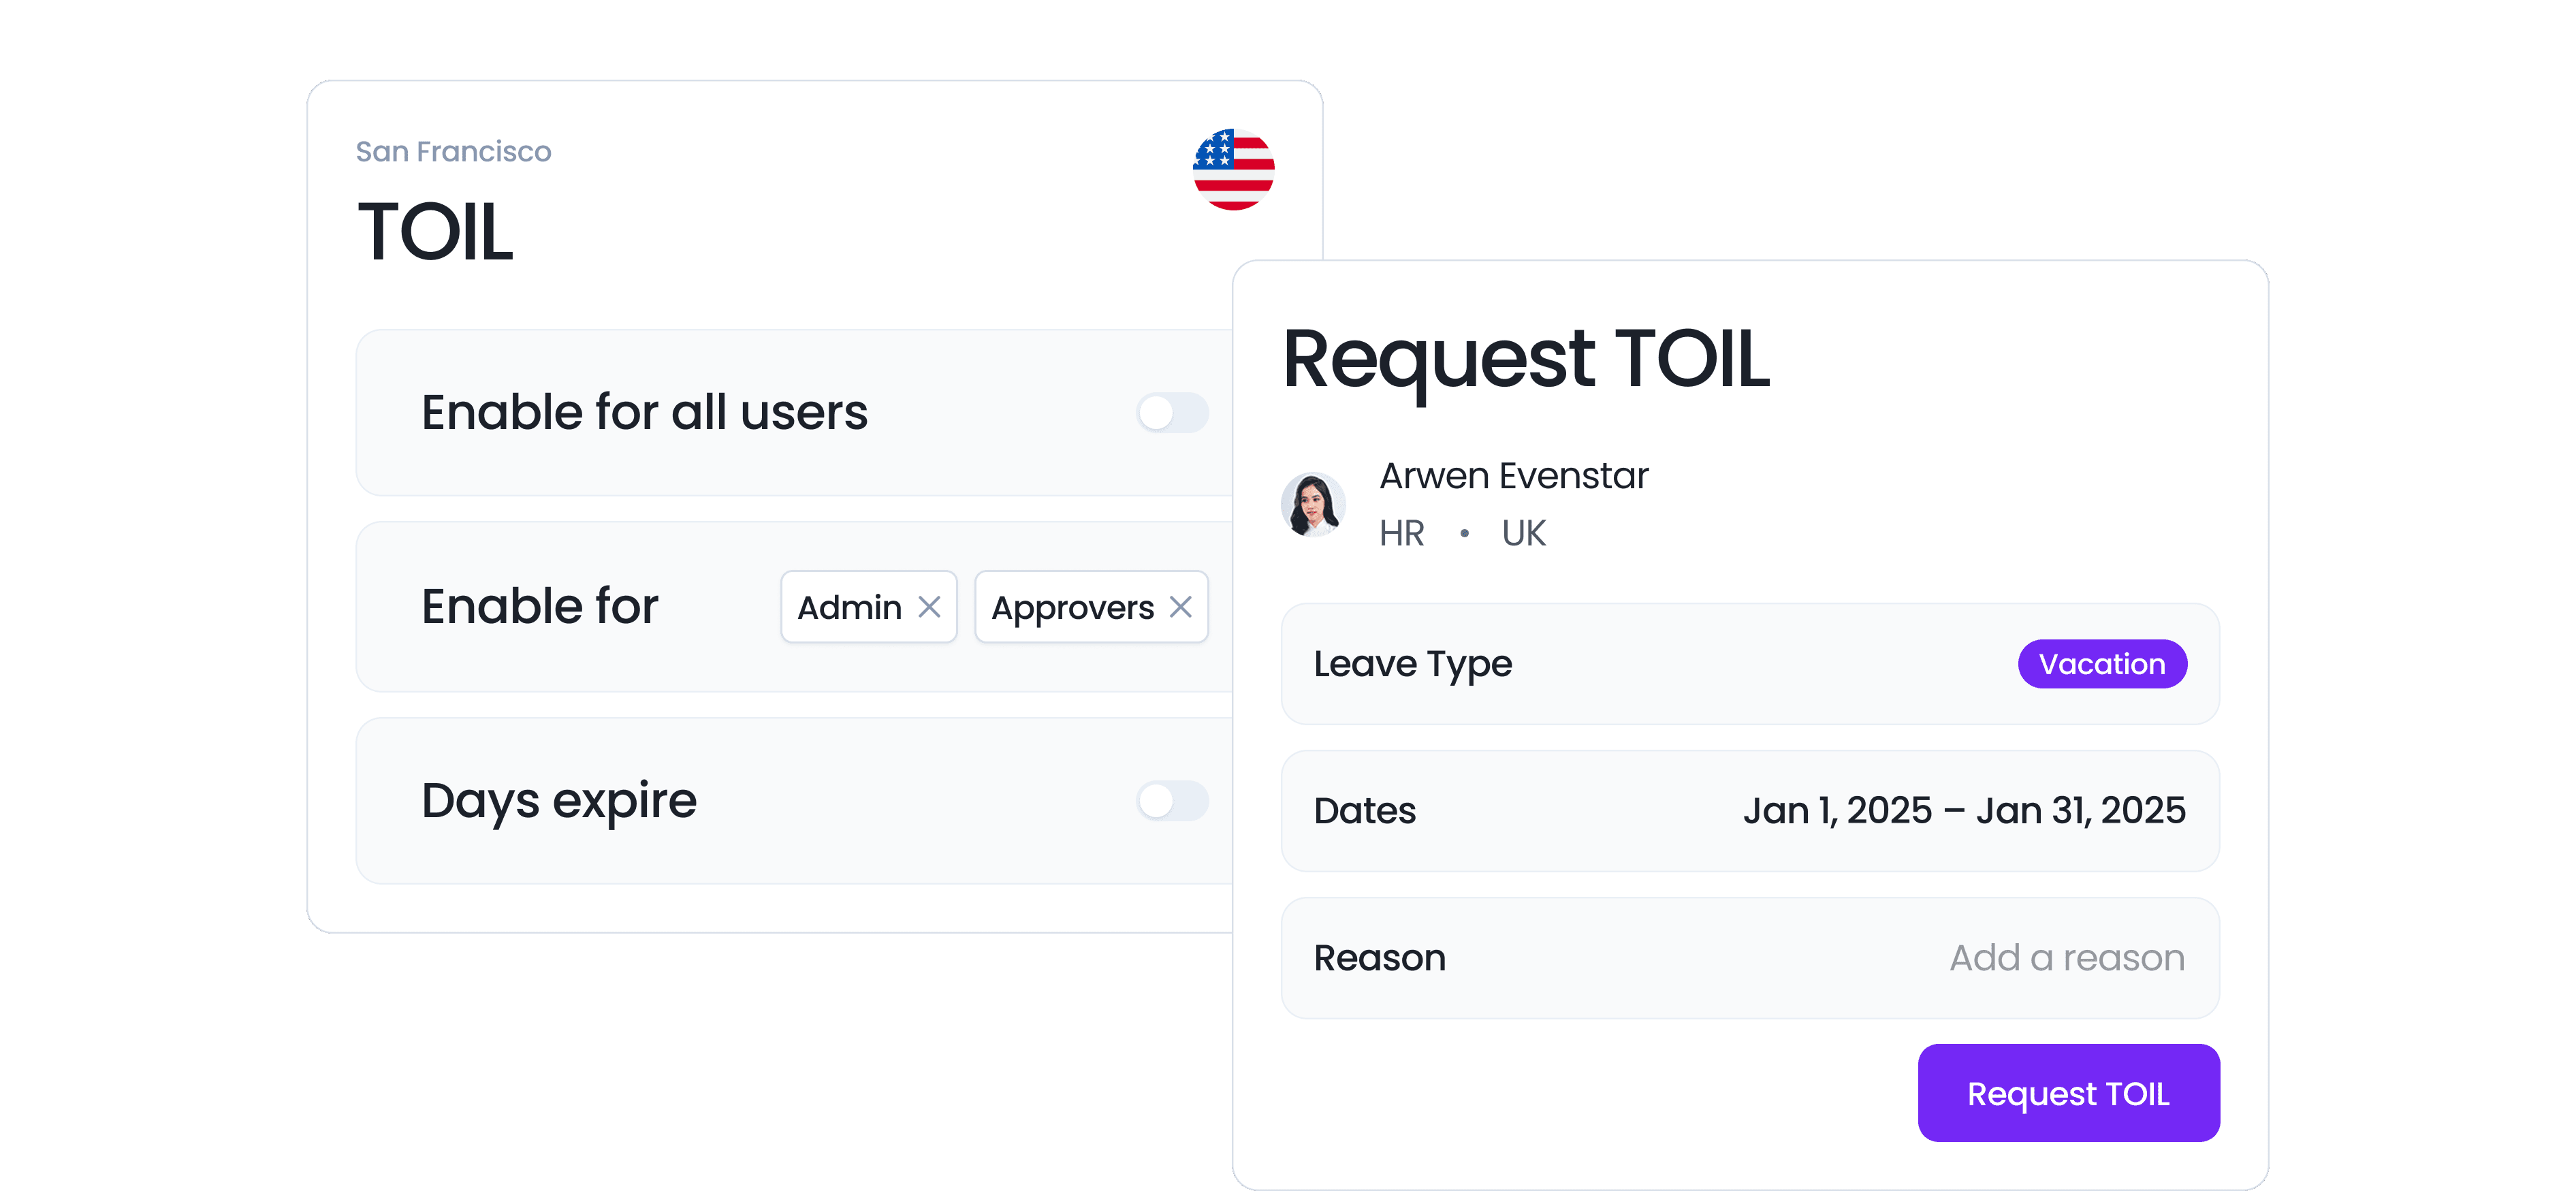
Task: Click the San Francisco location label
Action: (x=454, y=152)
